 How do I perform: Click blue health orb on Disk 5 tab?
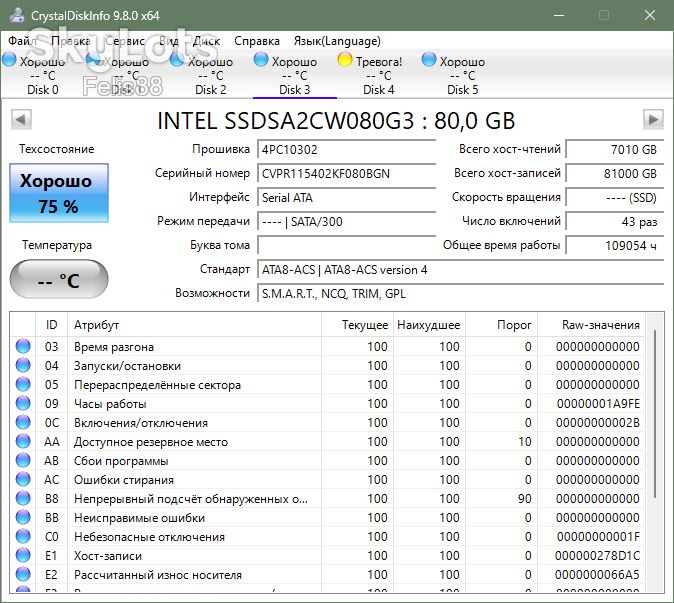click(429, 60)
